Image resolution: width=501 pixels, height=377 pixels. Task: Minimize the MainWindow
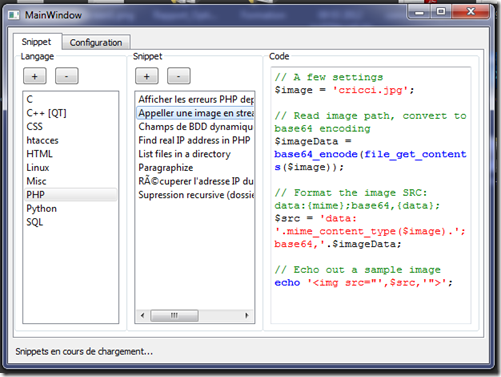(x=419, y=12)
